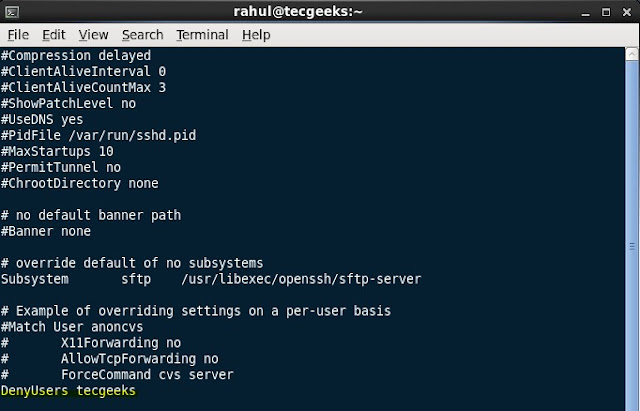Open the Terminal menu

click(x=202, y=34)
